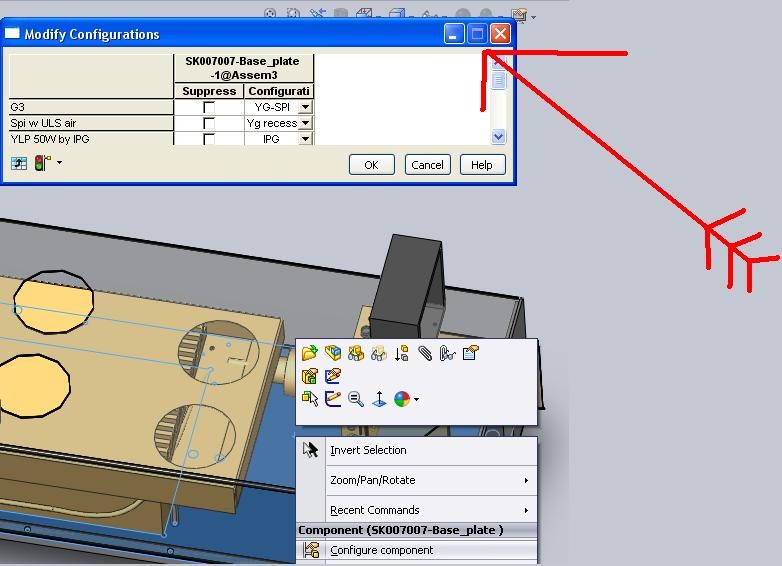
Task: Click the Component (SK007007-Base_plate) menu header
Action: (417, 530)
